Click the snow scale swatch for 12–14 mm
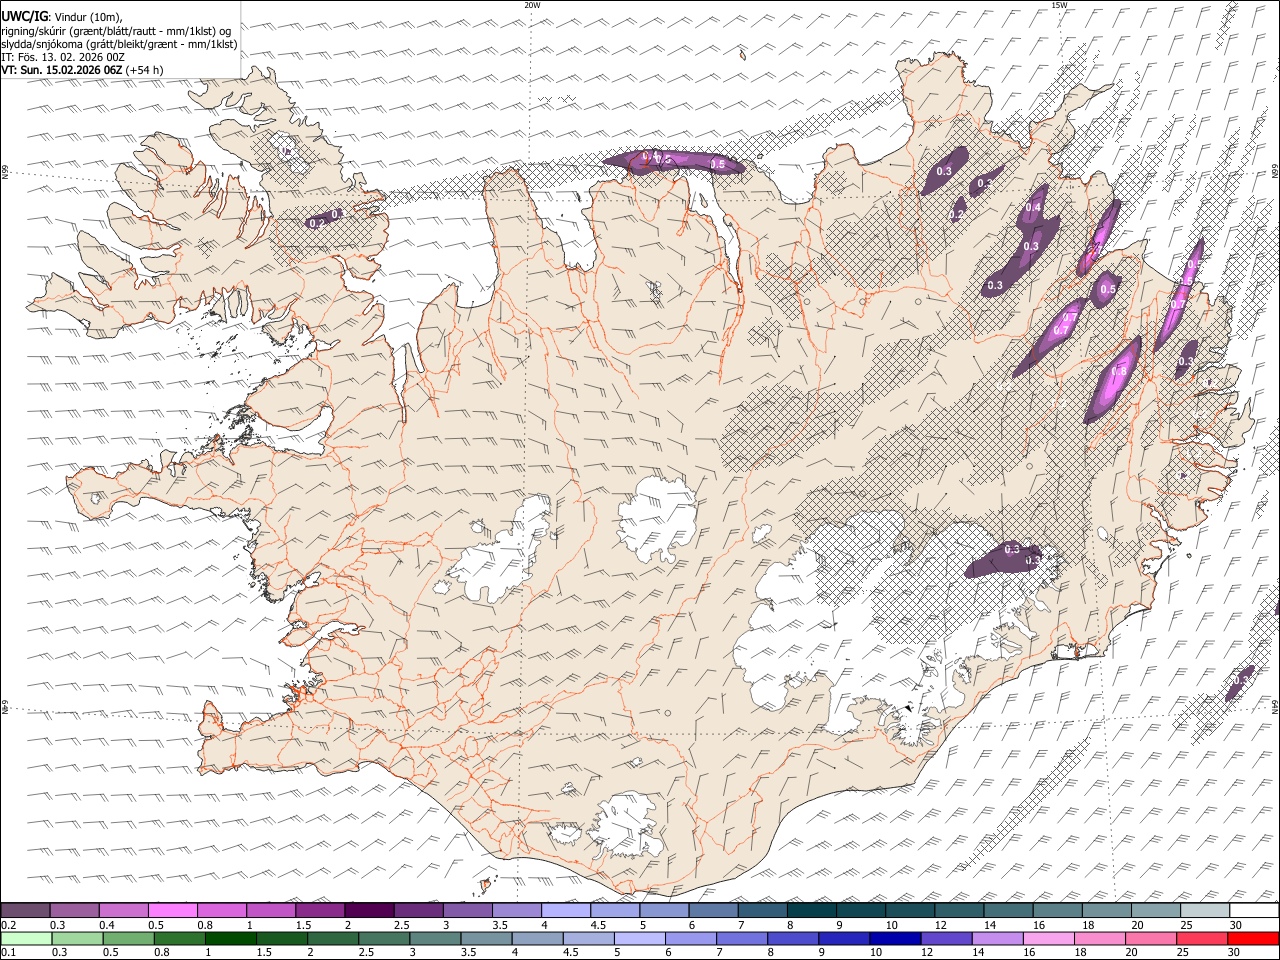Viewport: 1280px width, 960px height. click(960, 910)
